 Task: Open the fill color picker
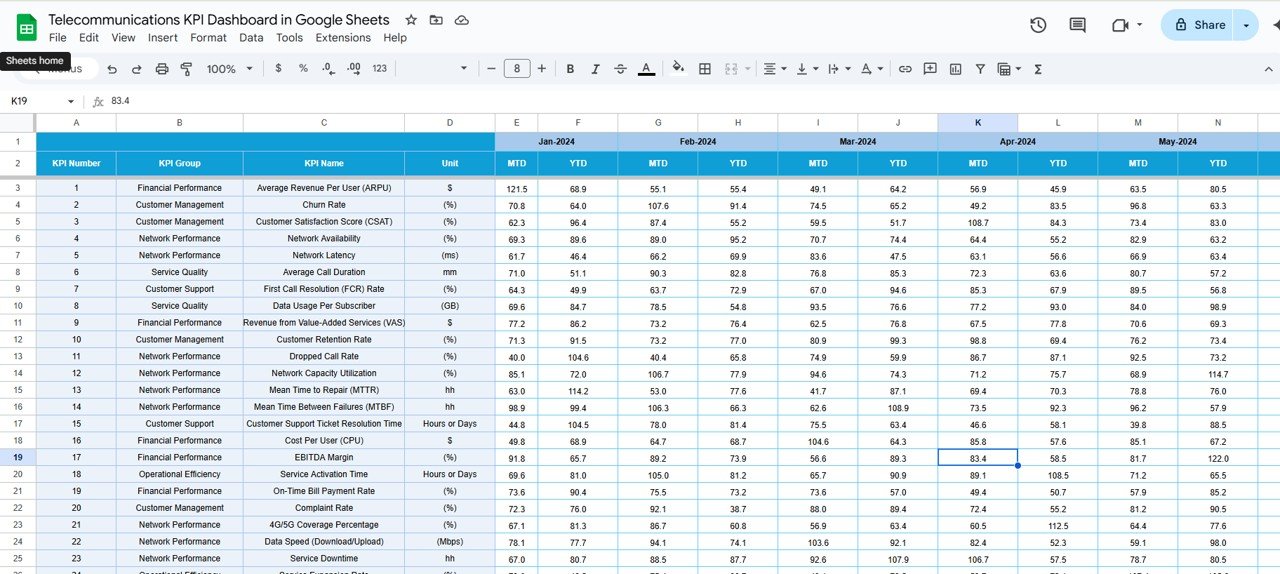pos(678,69)
